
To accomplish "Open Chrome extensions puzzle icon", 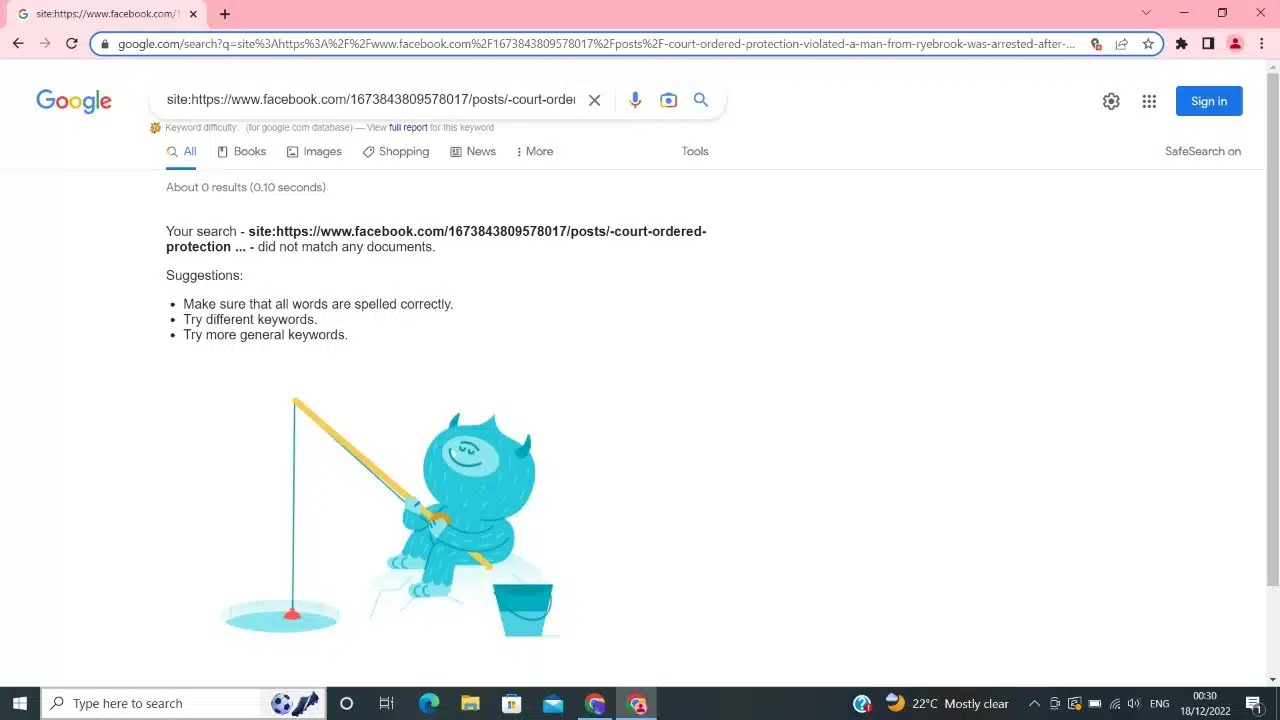I will point(1181,44).
